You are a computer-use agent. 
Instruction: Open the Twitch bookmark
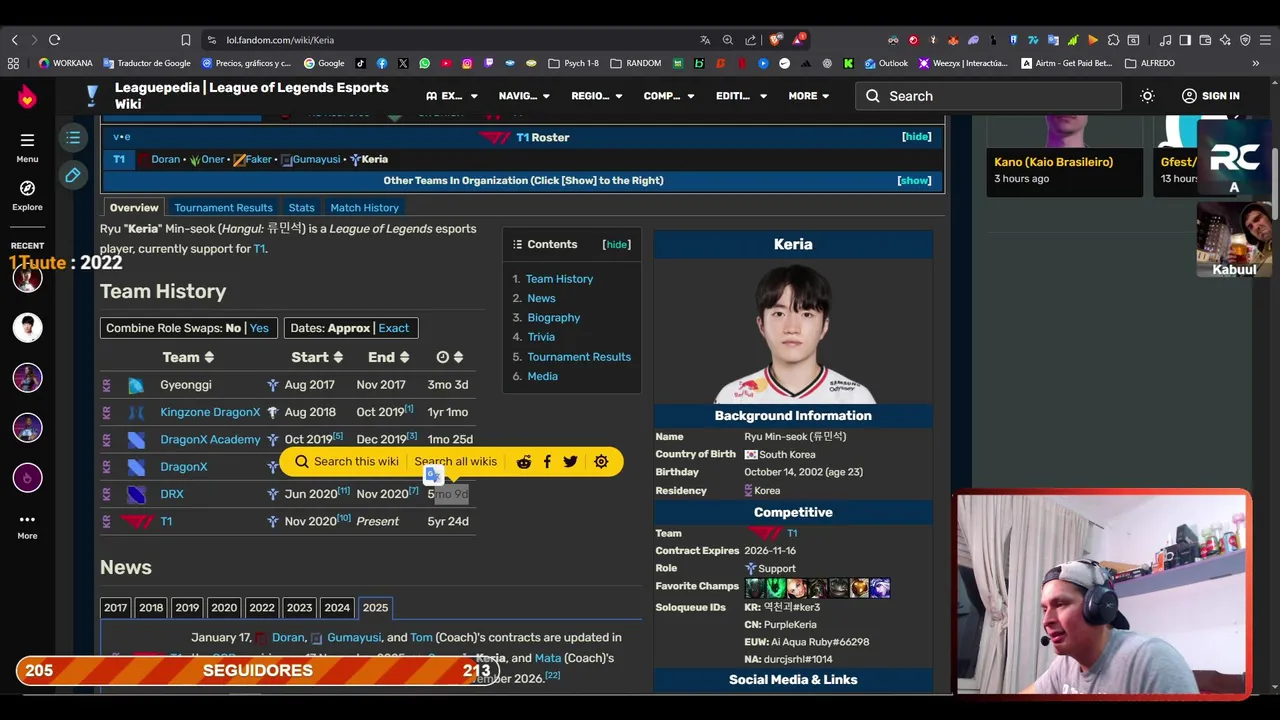pos(489,63)
